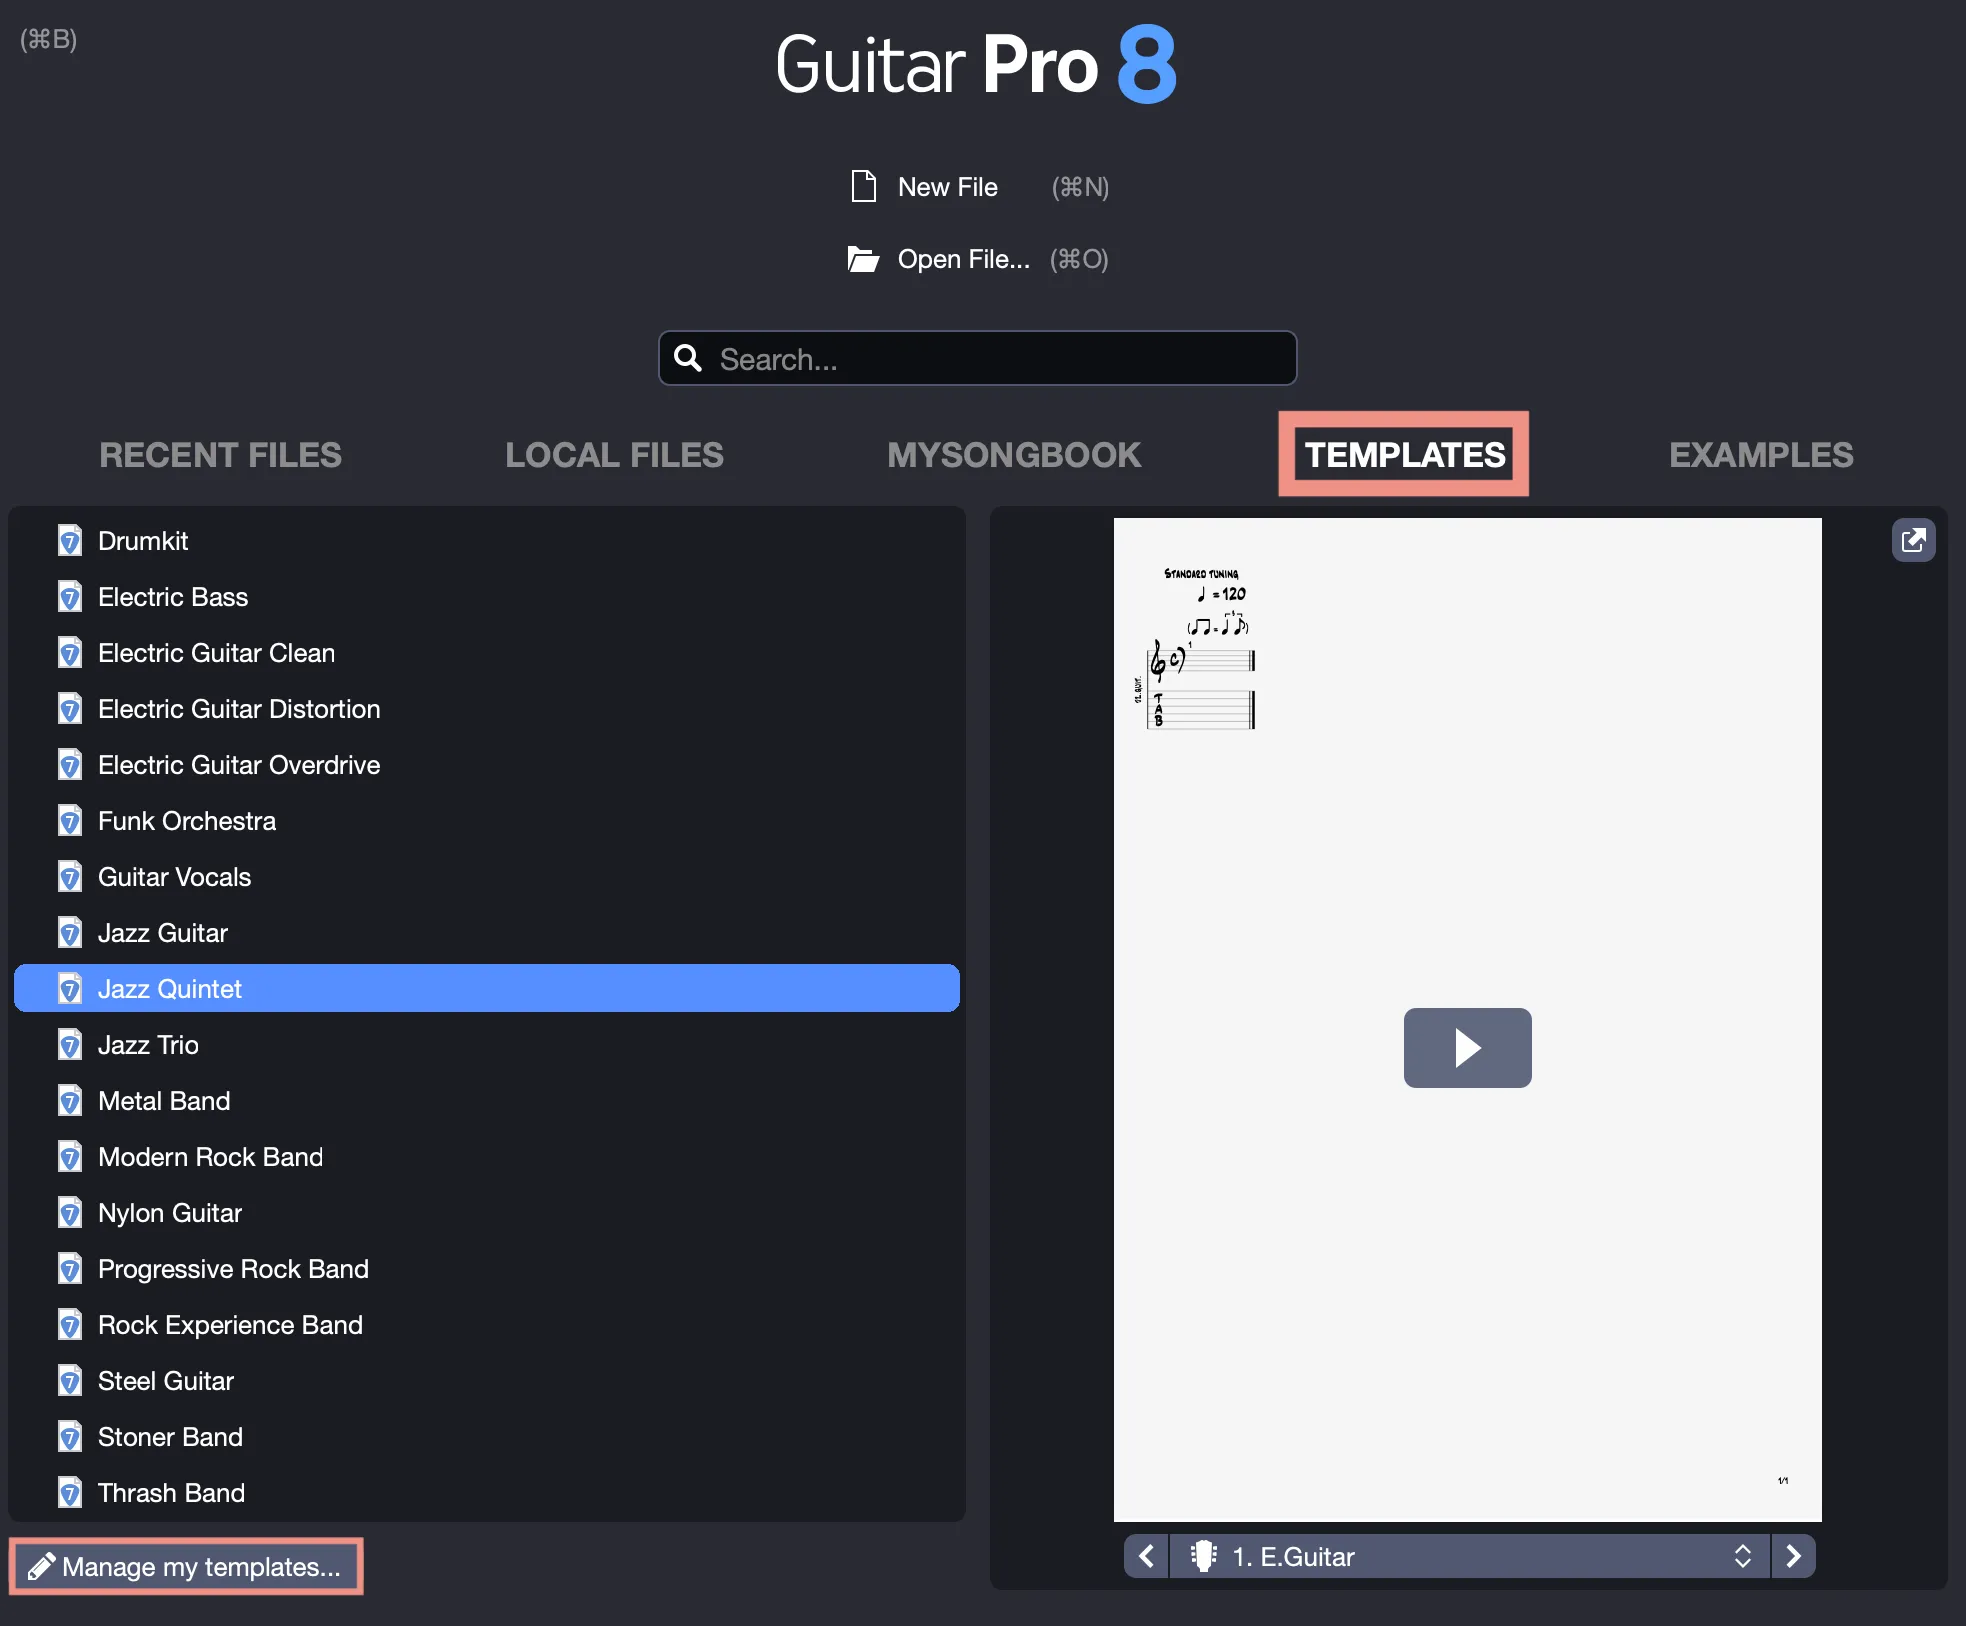Play the template preview

coord(1467,1048)
